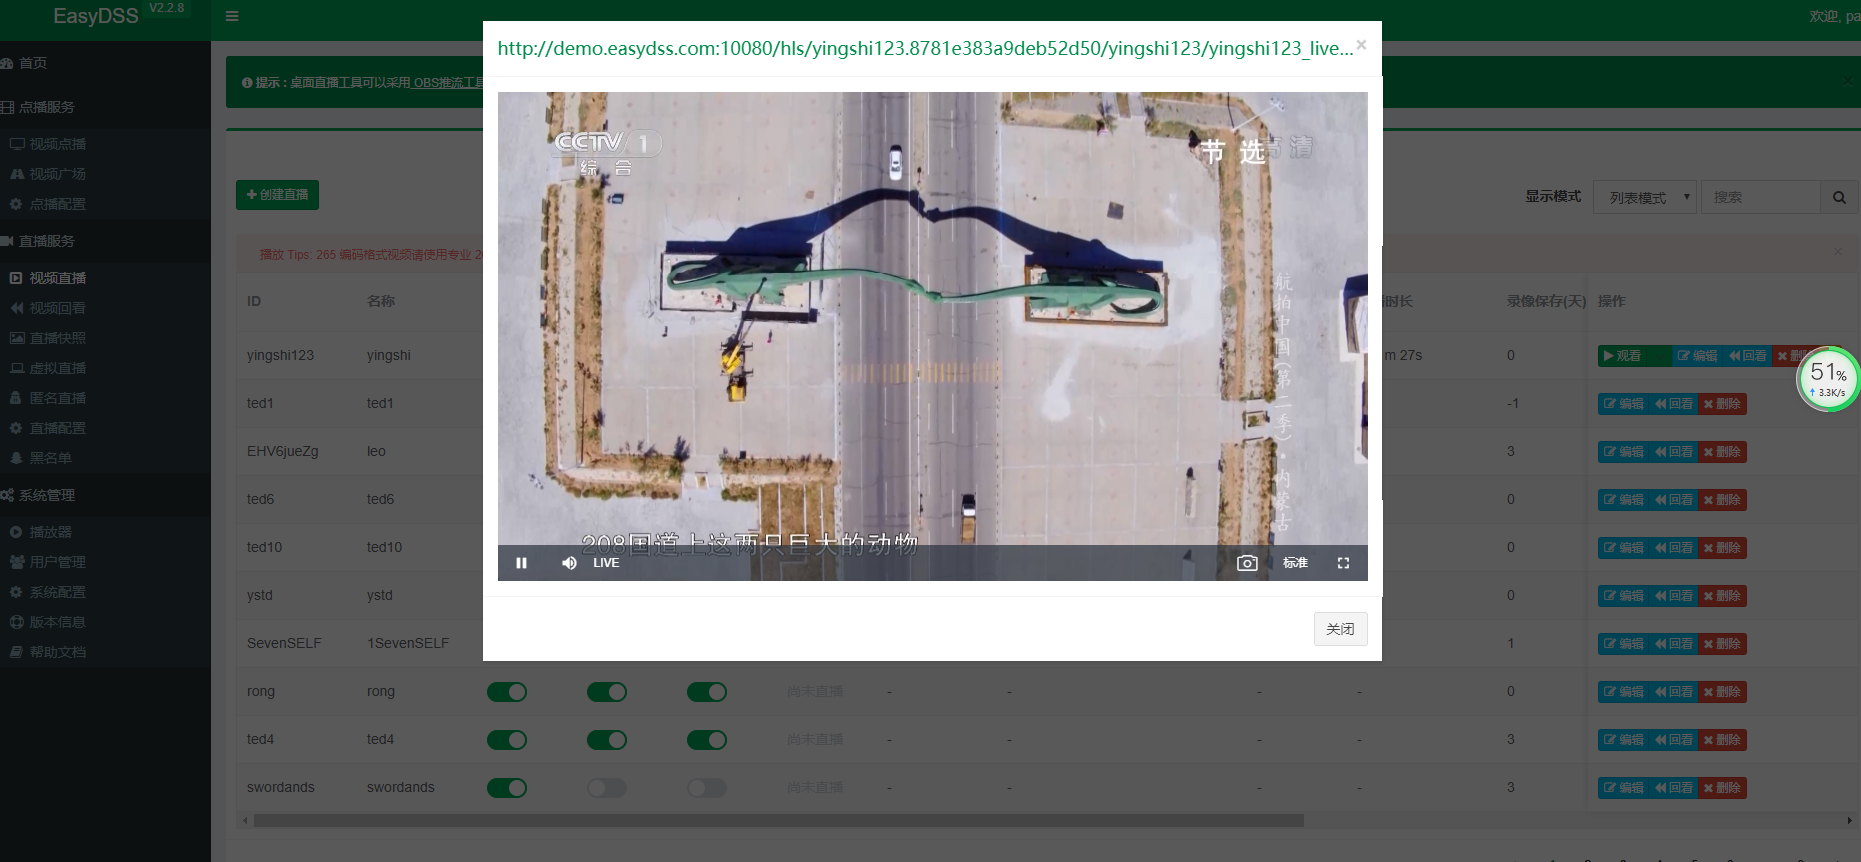Close the dialog with the × icon

(x=1361, y=45)
